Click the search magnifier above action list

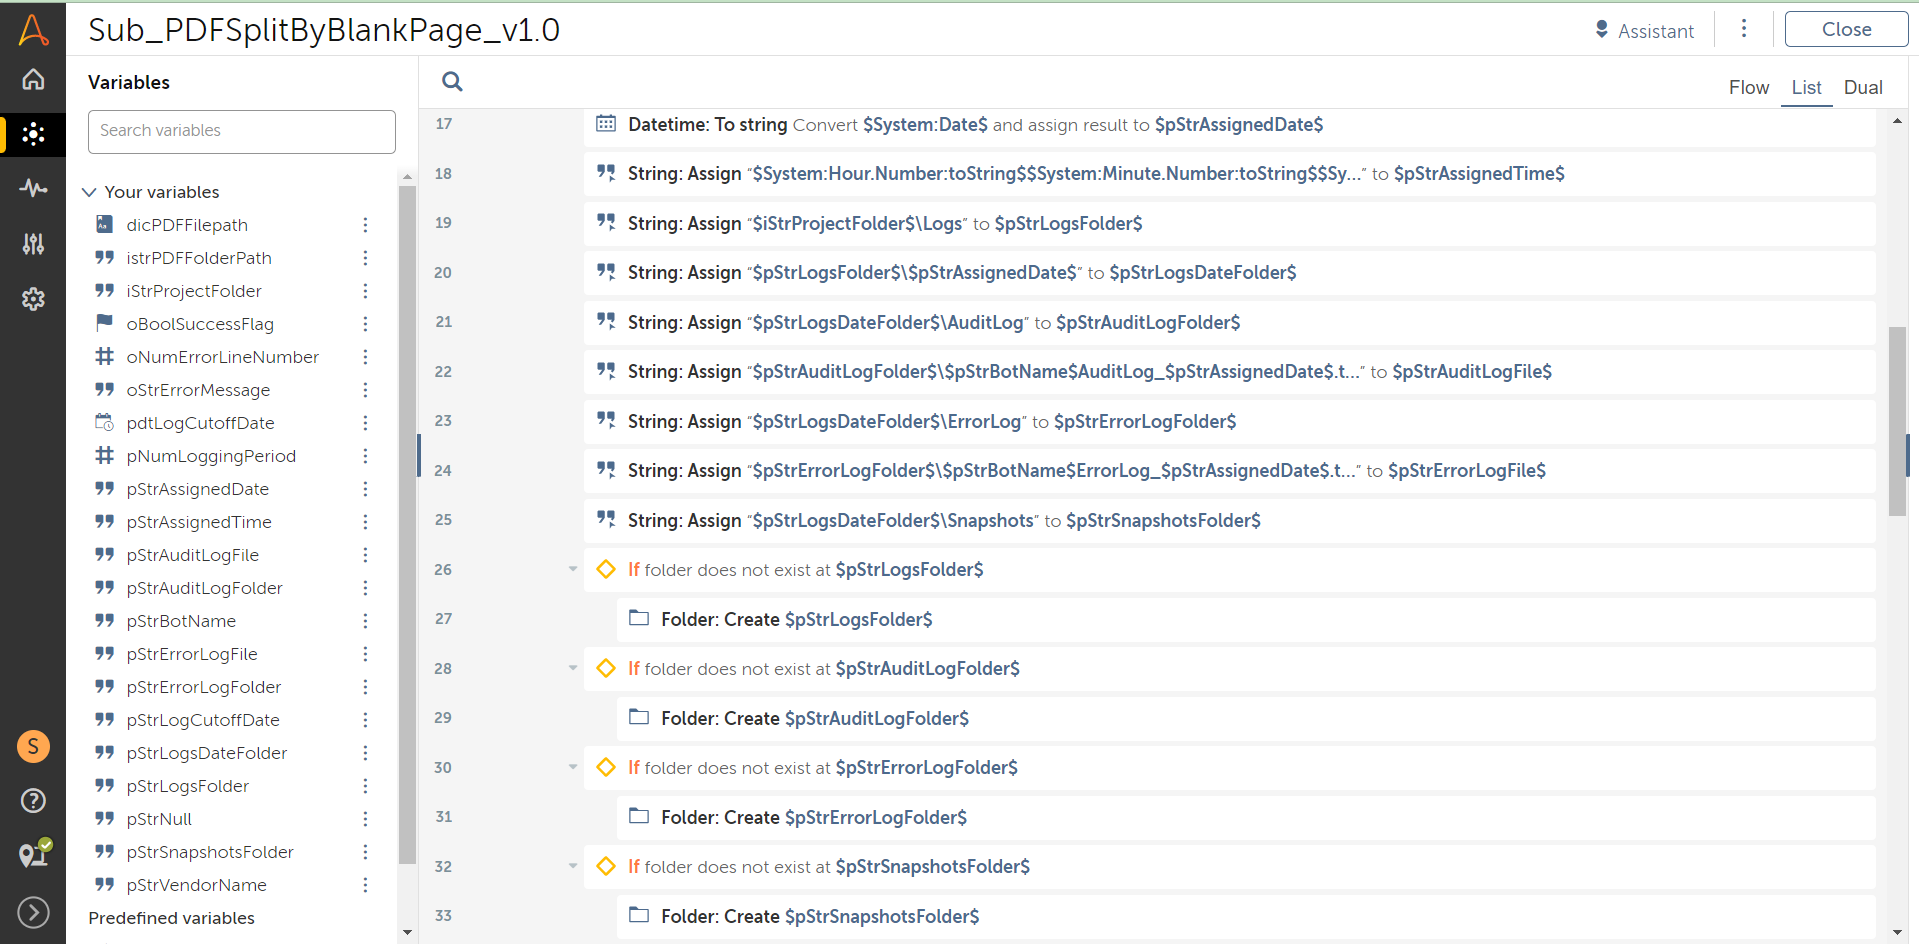(452, 82)
